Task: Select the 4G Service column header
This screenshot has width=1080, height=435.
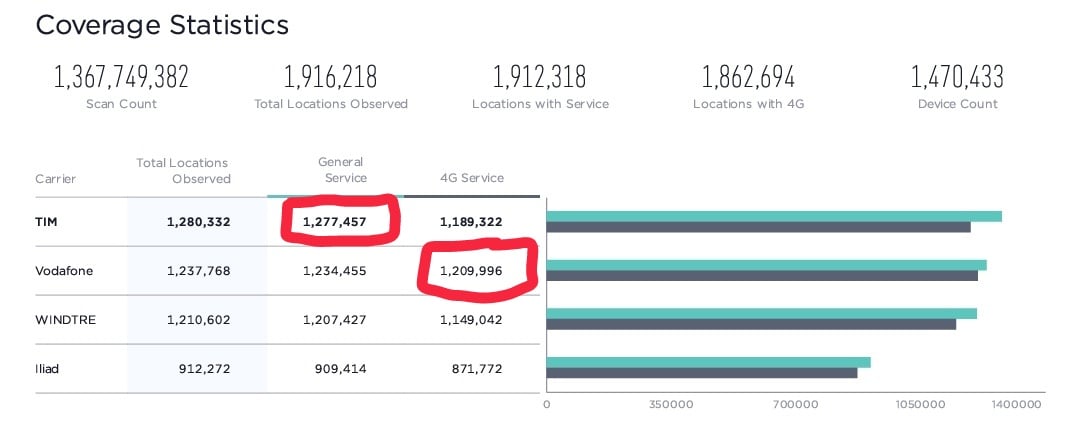Action: pyautogui.click(x=472, y=178)
